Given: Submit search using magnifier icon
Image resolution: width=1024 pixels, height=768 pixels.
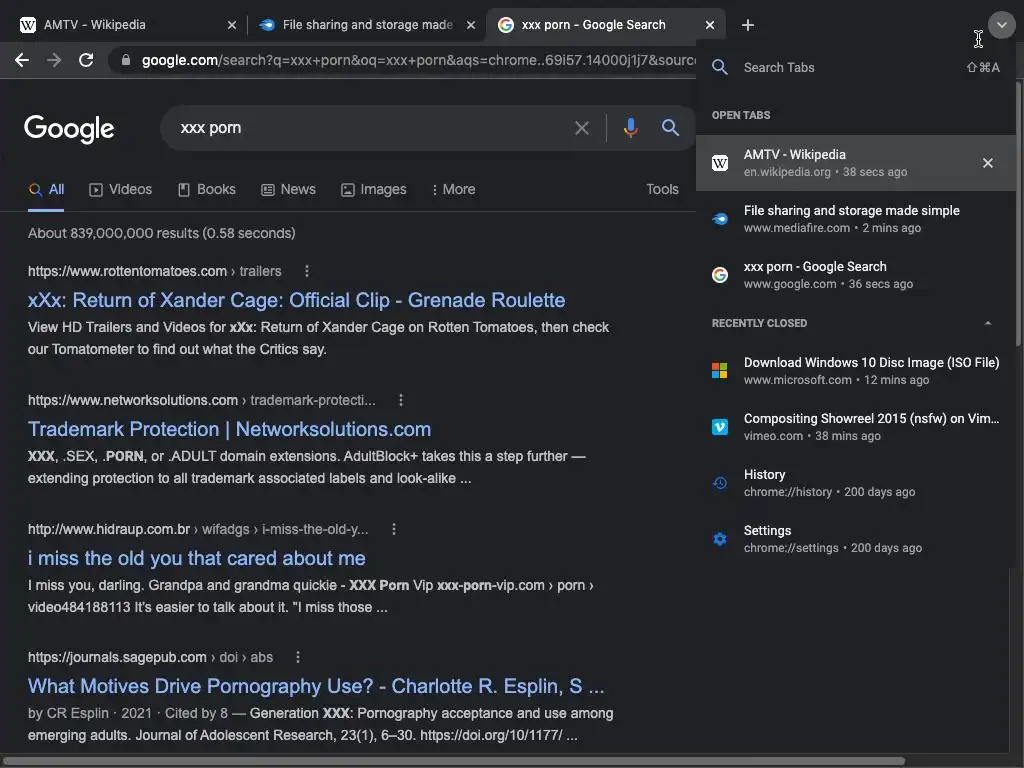Looking at the screenshot, I should pos(670,127).
